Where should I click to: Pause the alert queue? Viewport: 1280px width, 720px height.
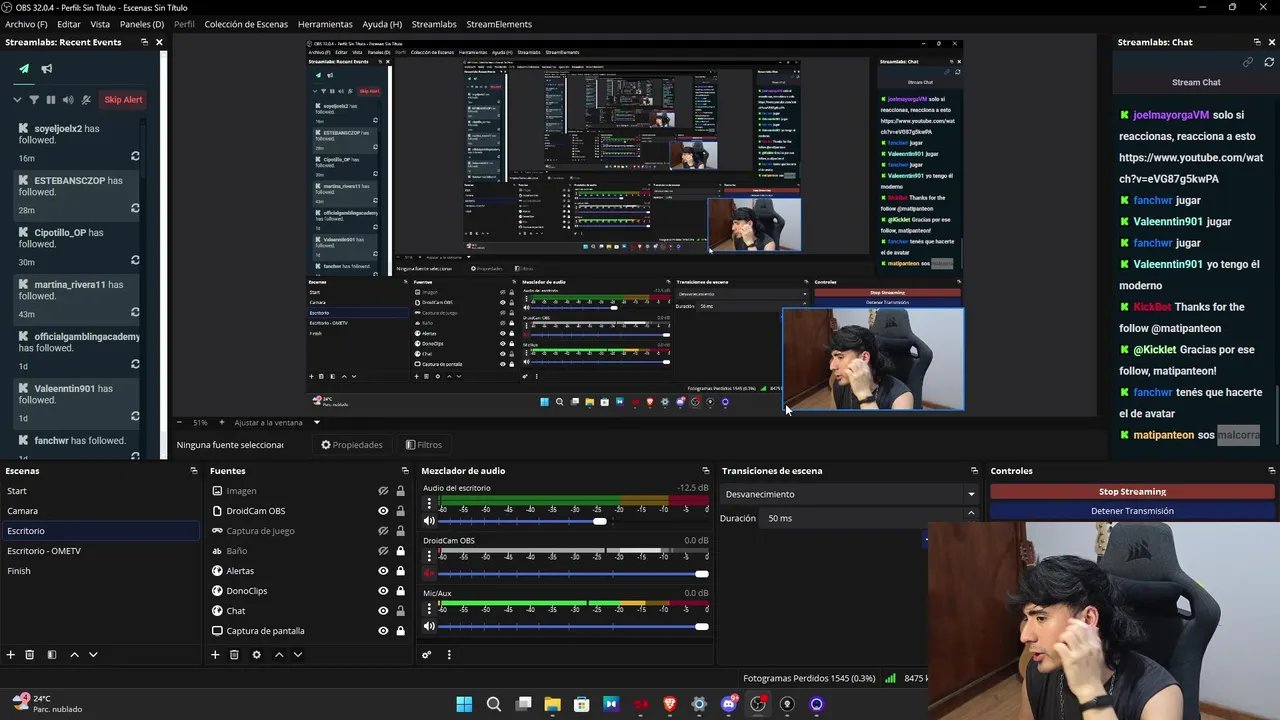coord(51,100)
